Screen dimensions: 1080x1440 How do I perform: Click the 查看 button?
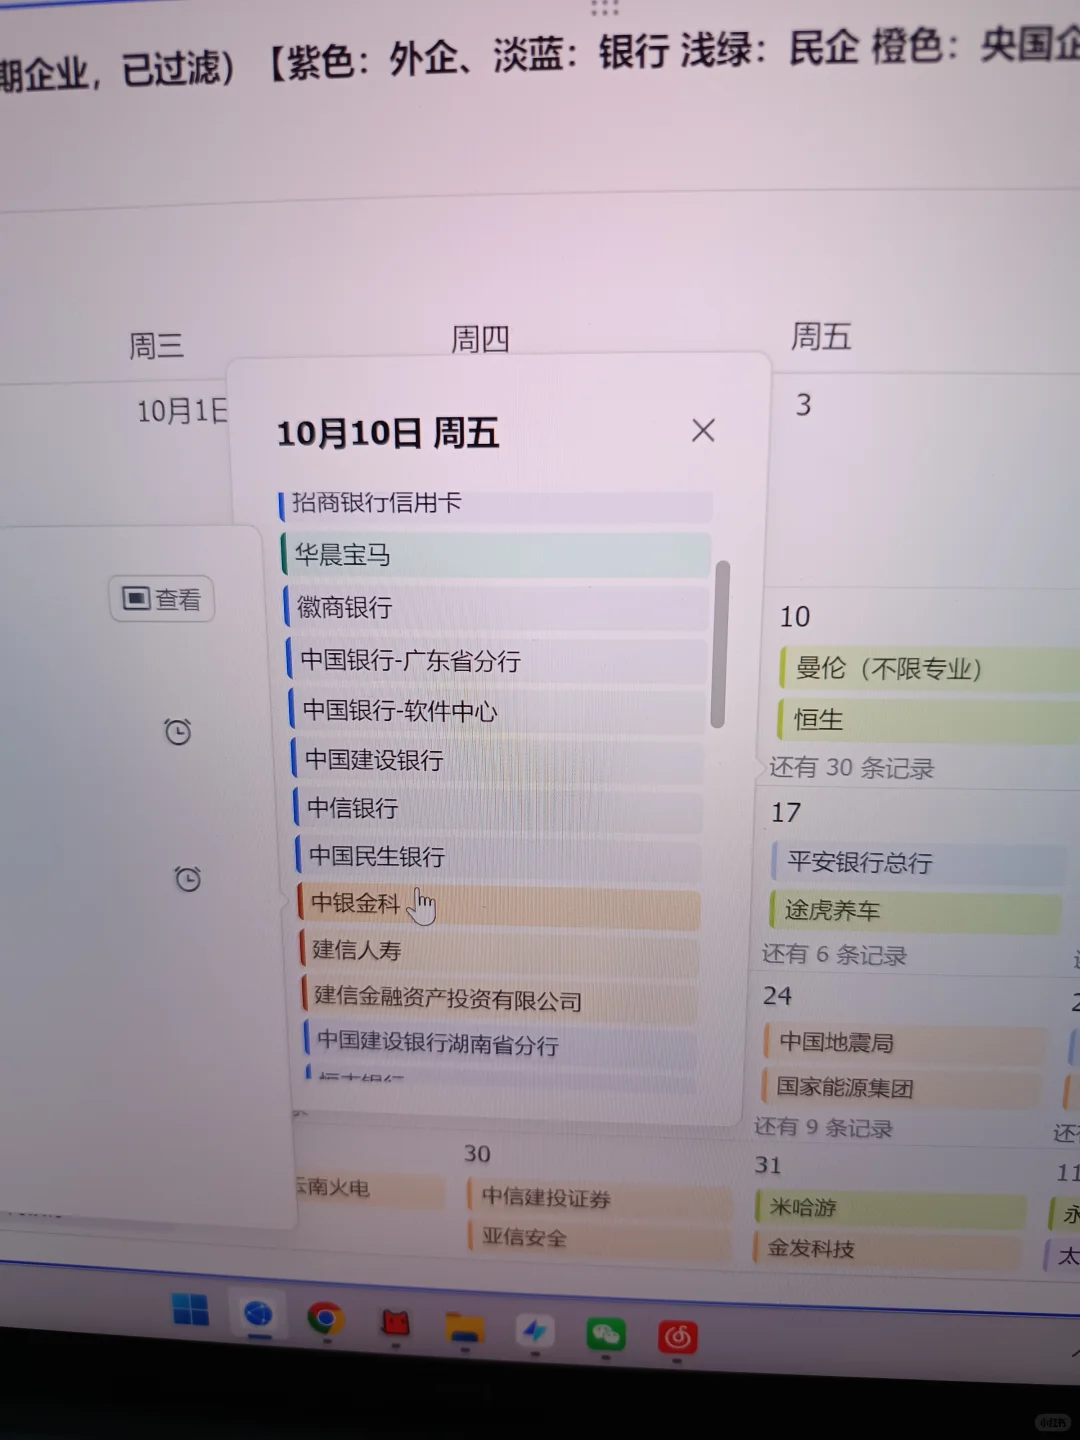[x=162, y=599]
